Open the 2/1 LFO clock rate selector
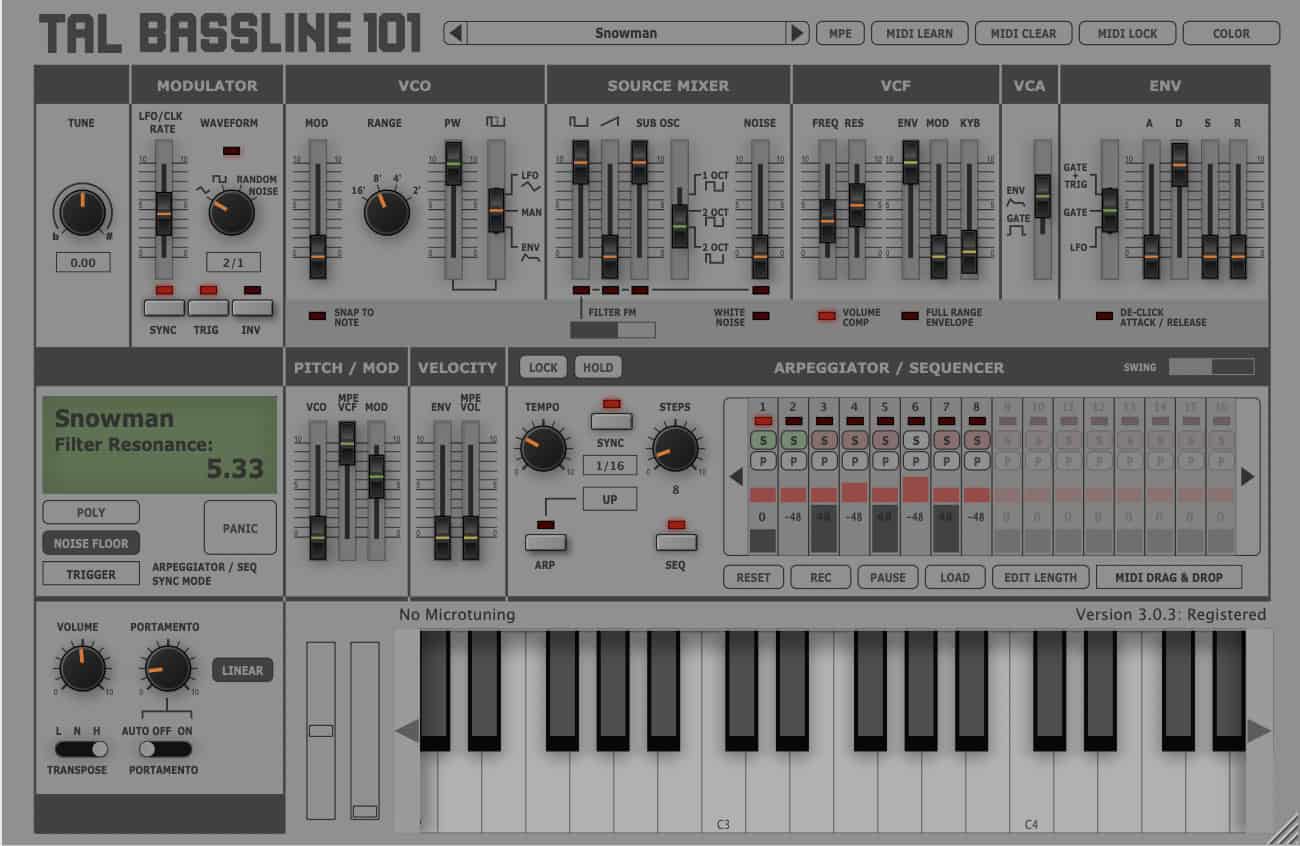Screen dimensions: 1300x846 pyautogui.click(x=232, y=261)
